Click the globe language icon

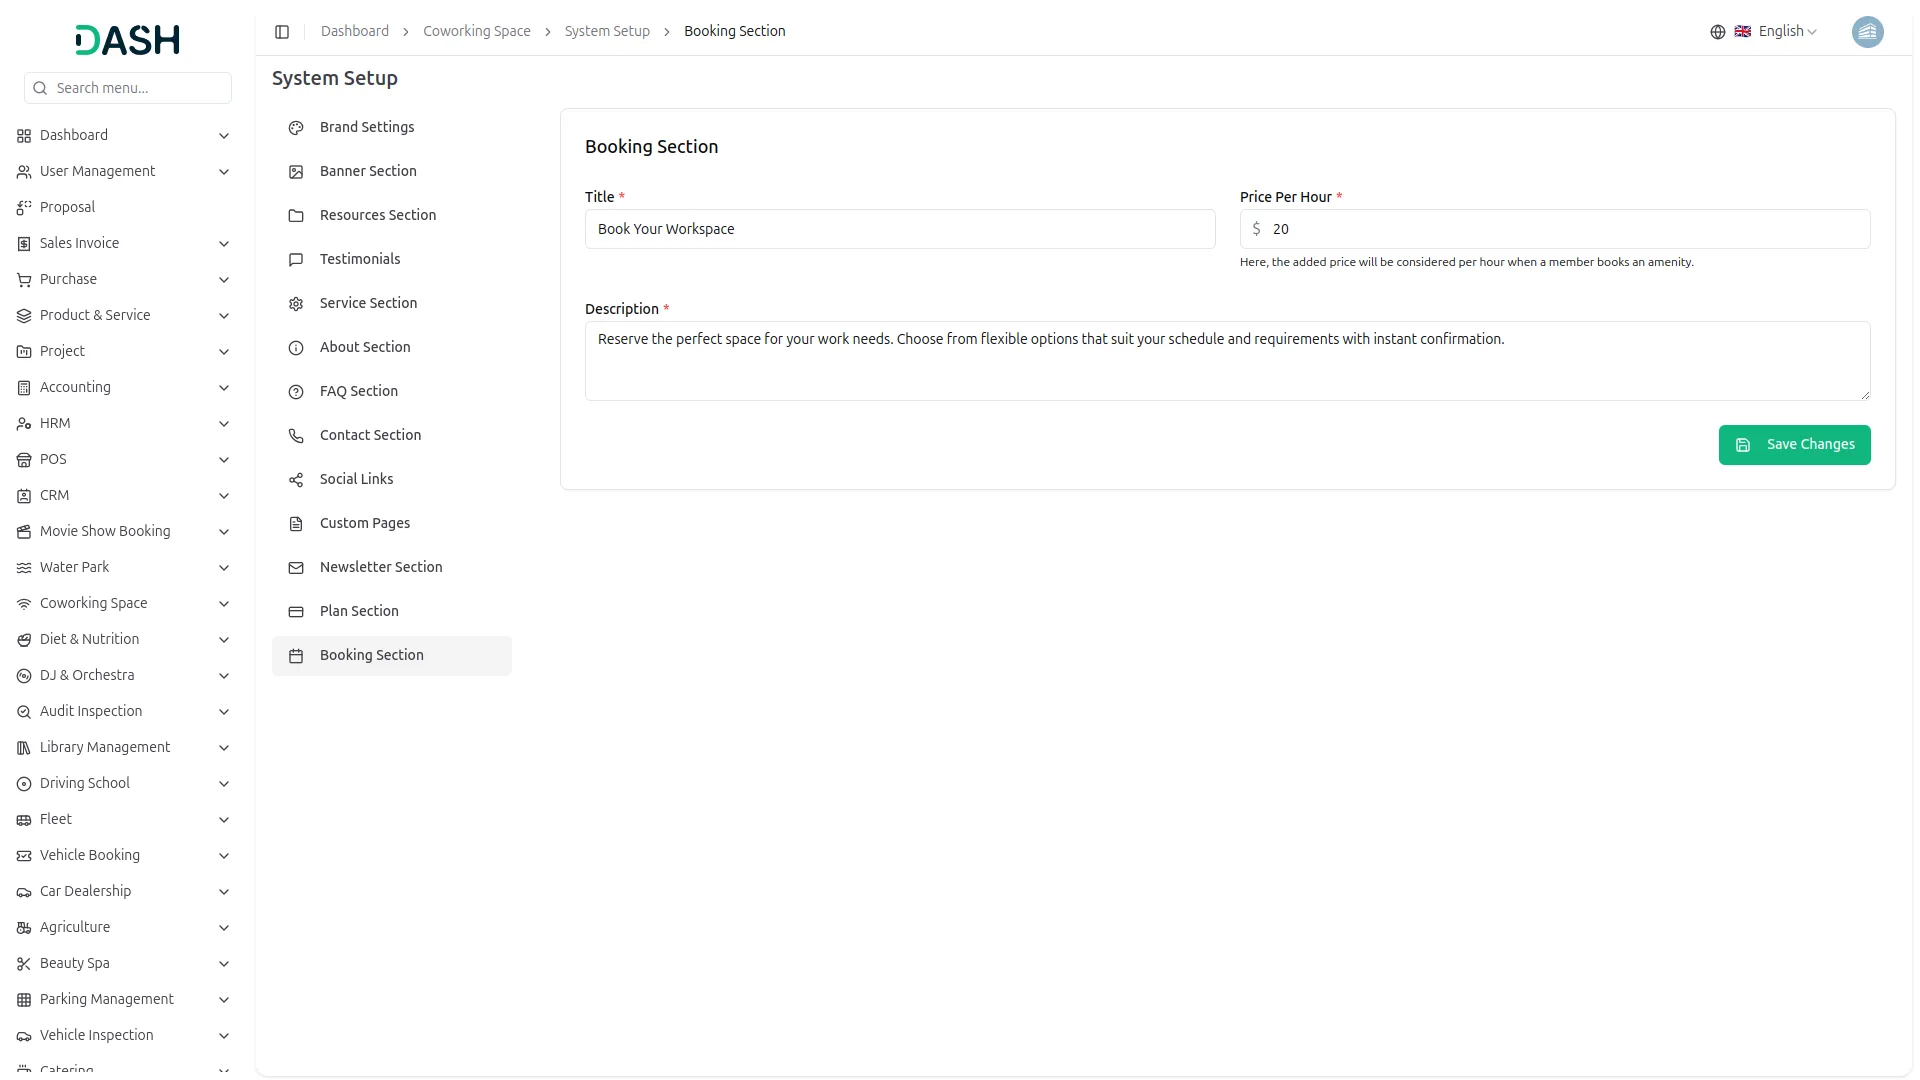pos(1717,32)
